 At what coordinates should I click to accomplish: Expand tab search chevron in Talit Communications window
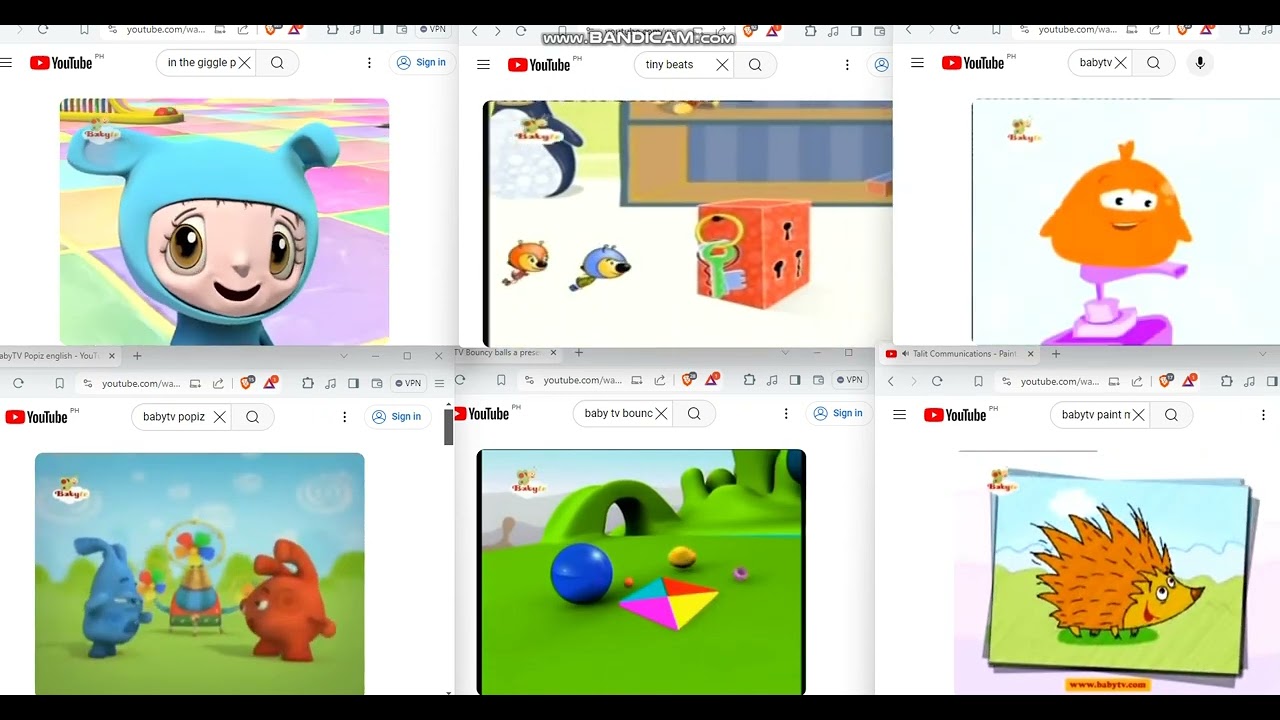(1262, 354)
